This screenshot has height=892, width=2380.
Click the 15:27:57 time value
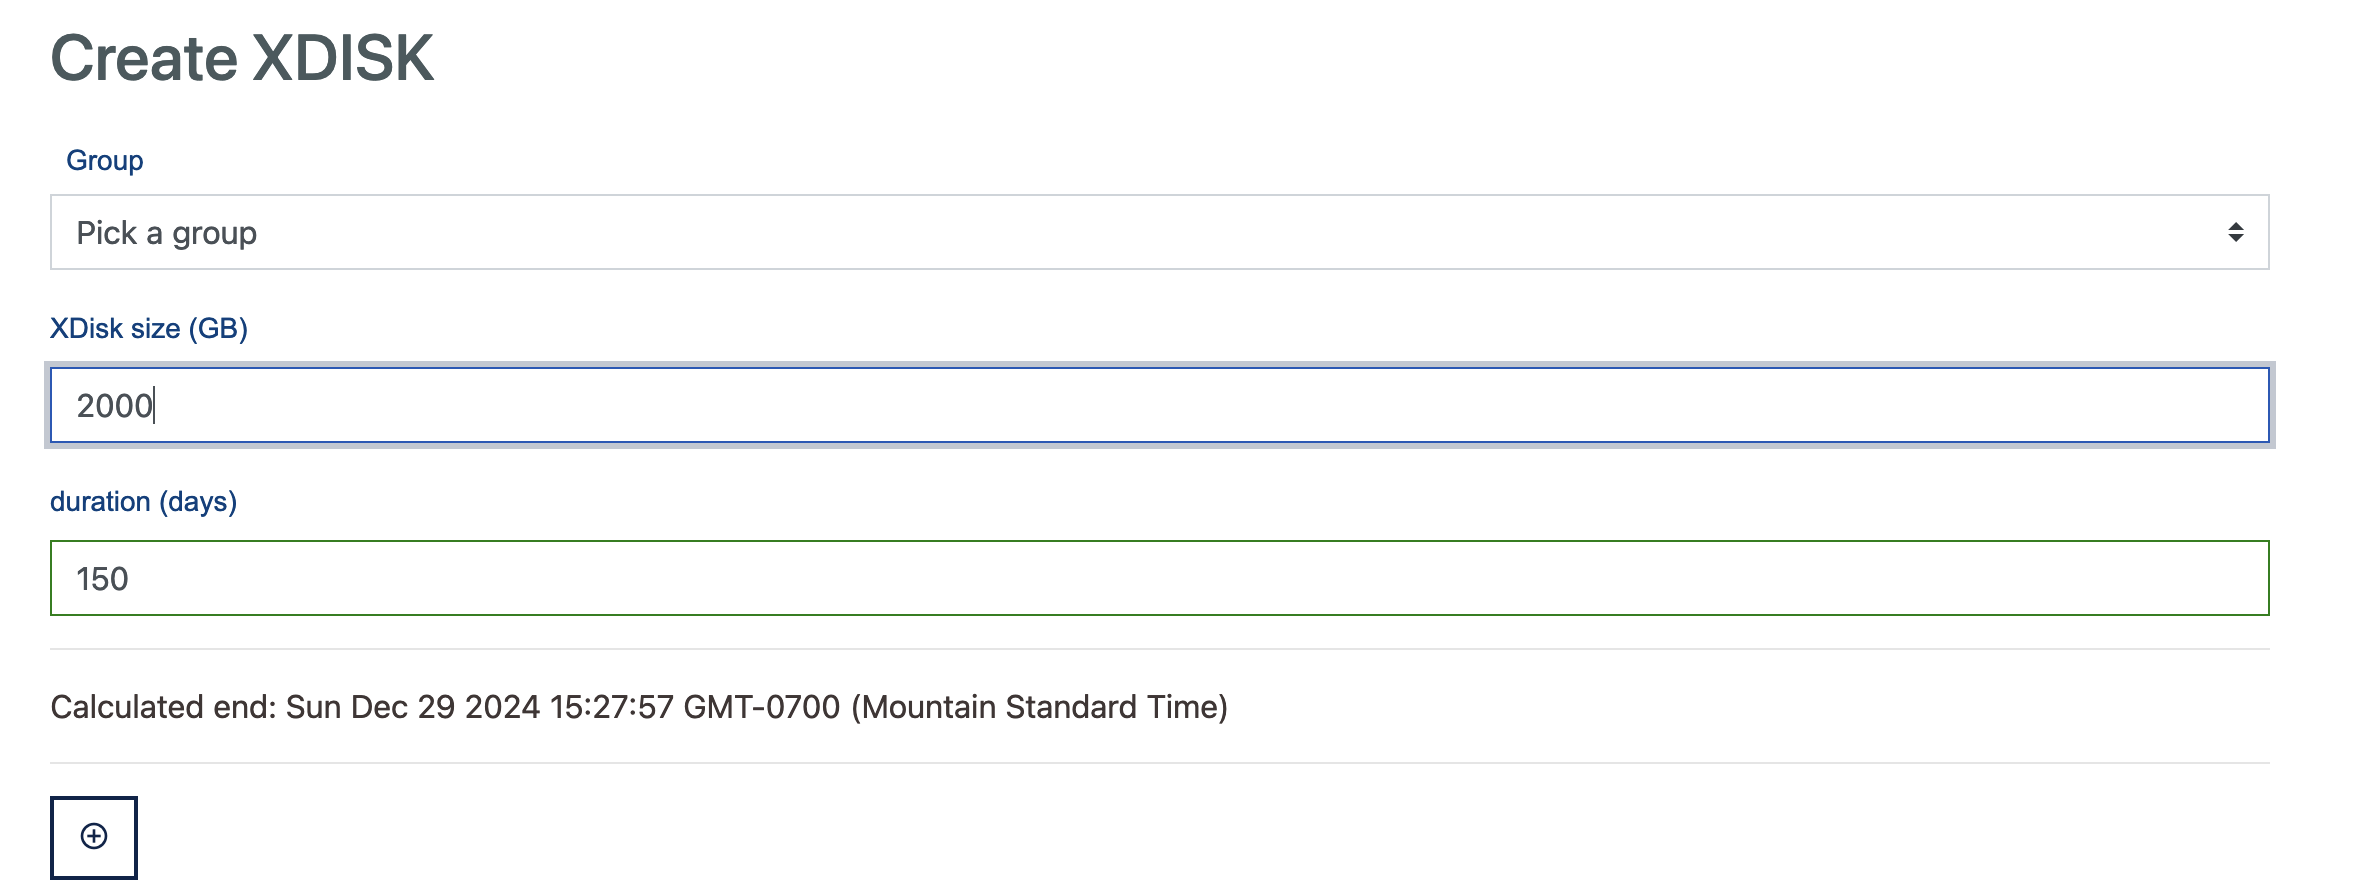pyautogui.click(x=612, y=707)
